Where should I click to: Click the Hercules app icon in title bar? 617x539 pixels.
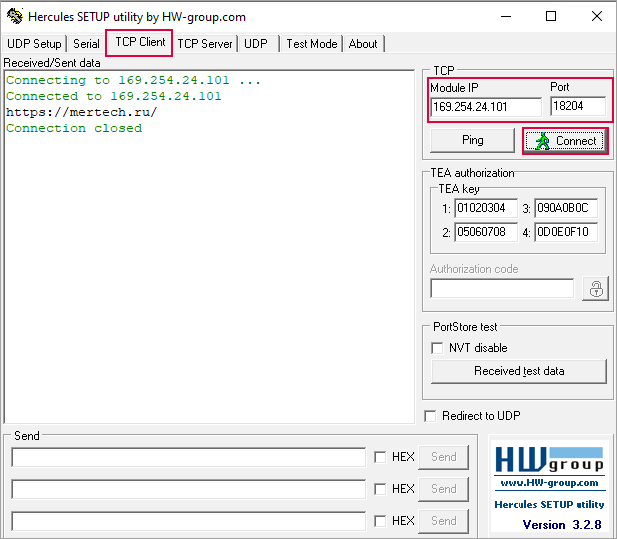pyautogui.click(x=15, y=17)
